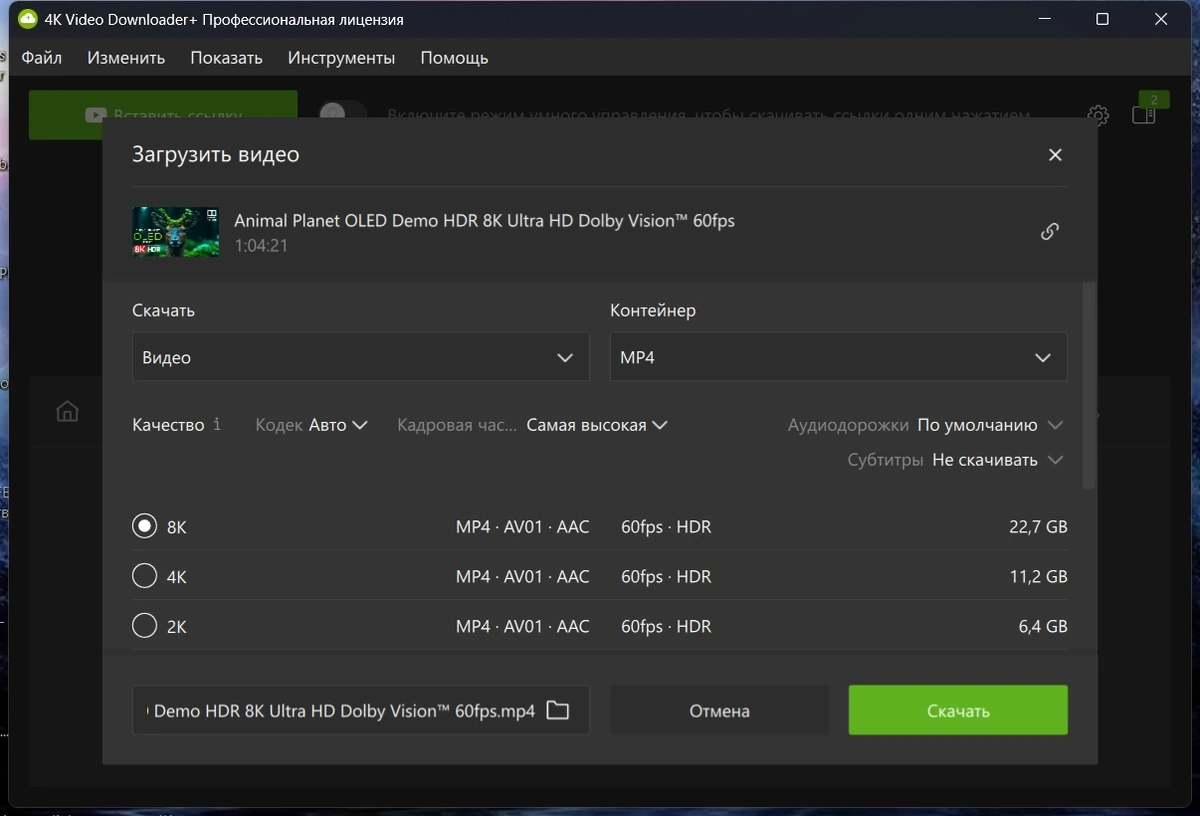Open settings gear icon
The height and width of the screenshot is (816, 1200).
(1098, 115)
